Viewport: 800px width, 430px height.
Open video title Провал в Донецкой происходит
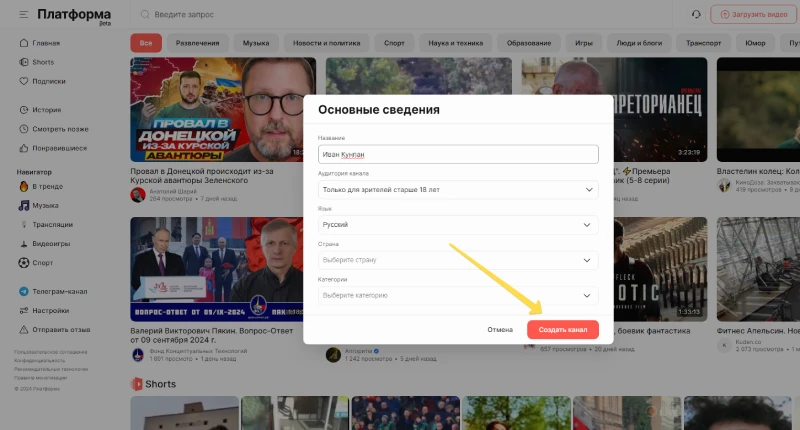tap(202, 175)
